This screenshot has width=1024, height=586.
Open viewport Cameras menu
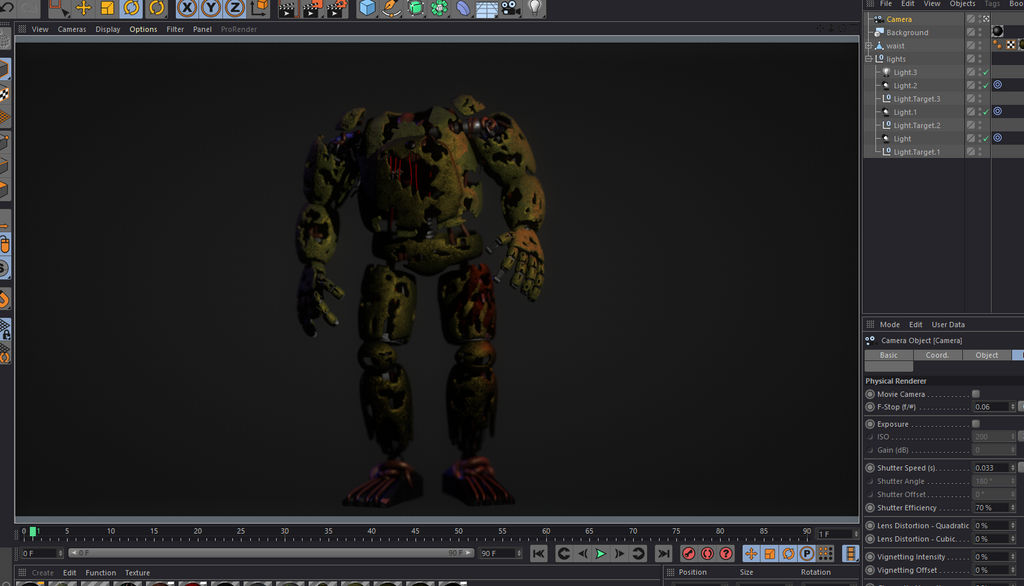click(72, 29)
